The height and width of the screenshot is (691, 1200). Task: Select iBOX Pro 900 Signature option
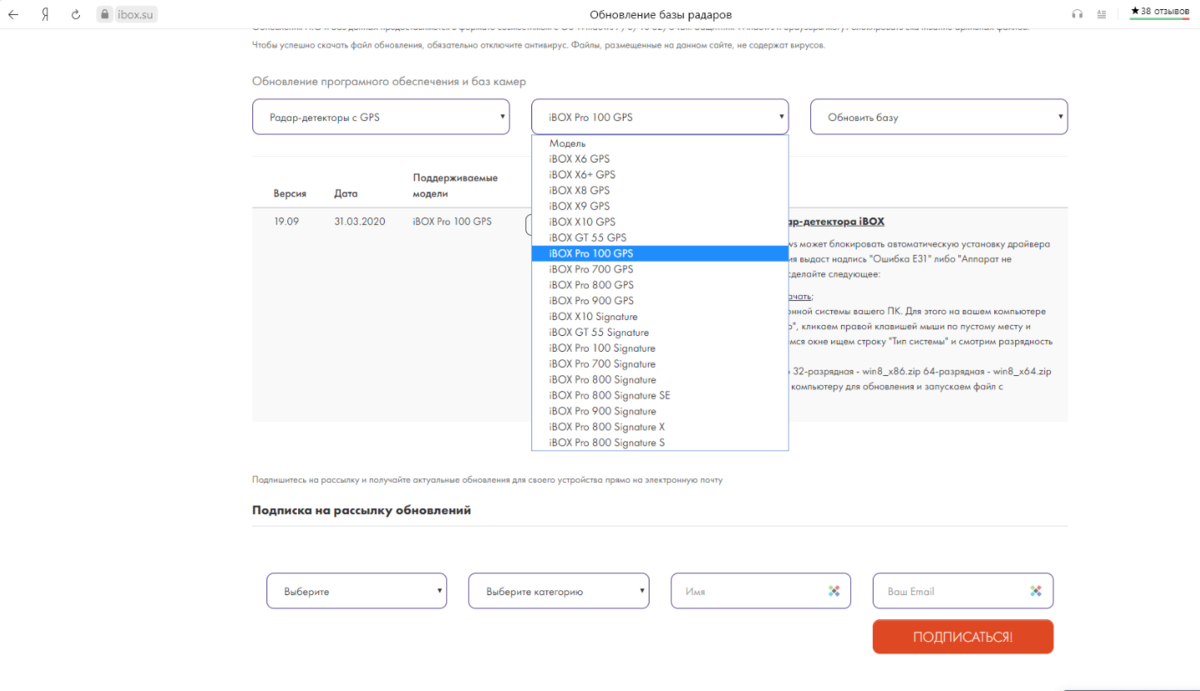pos(660,411)
